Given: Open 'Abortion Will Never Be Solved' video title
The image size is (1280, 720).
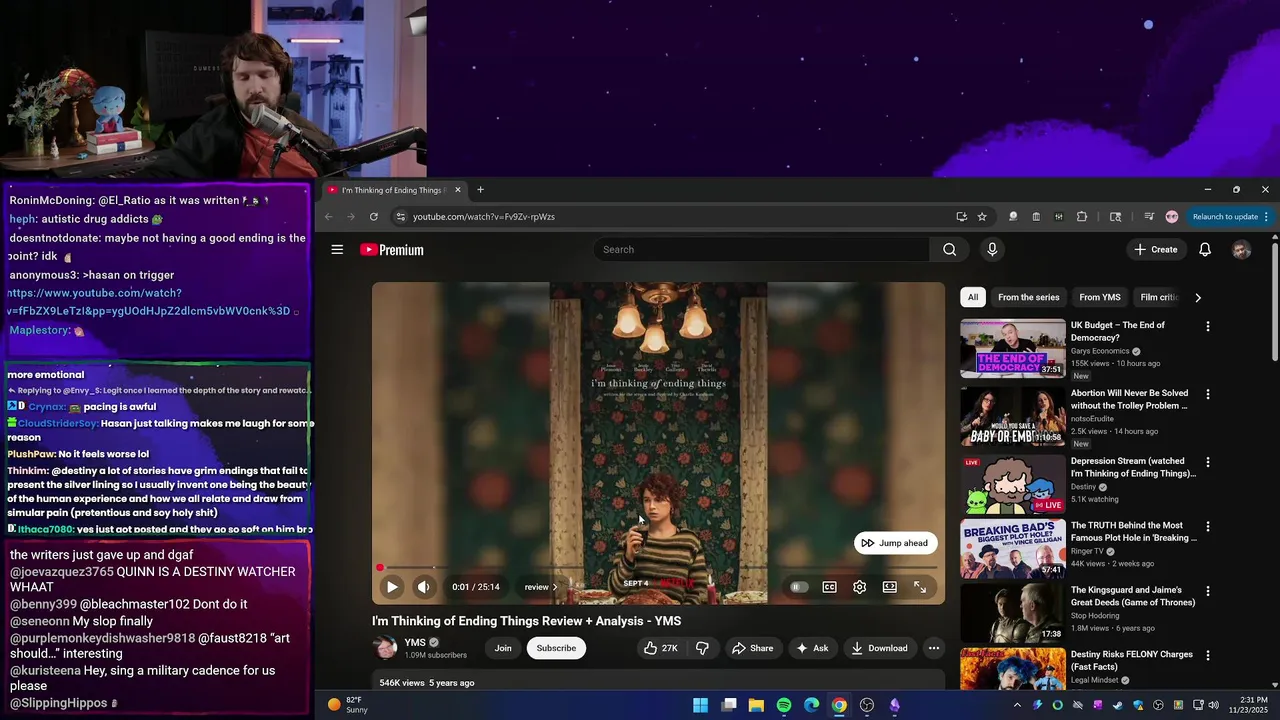Looking at the screenshot, I should (1129, 399).
